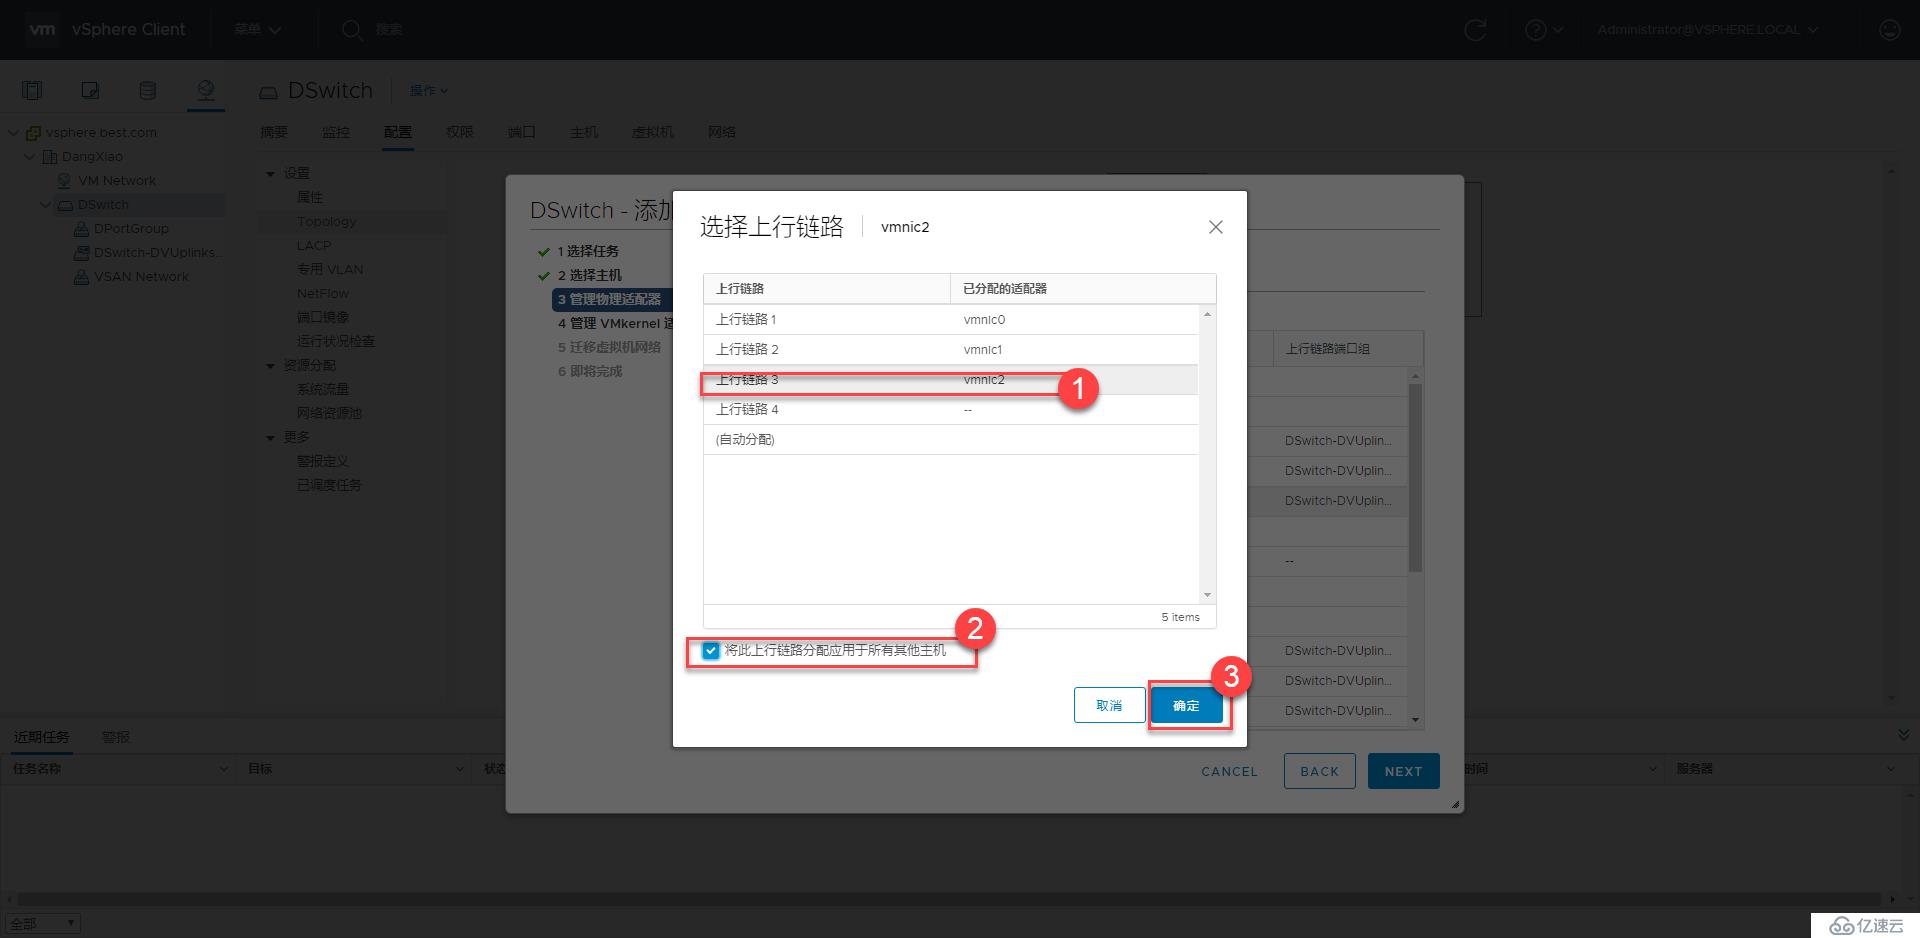Collapse the 更多 section

coord(270,438)
